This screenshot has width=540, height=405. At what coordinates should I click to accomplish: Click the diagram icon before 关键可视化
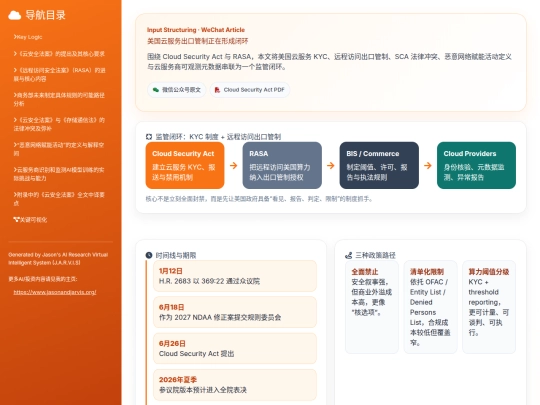coord(16,219)
